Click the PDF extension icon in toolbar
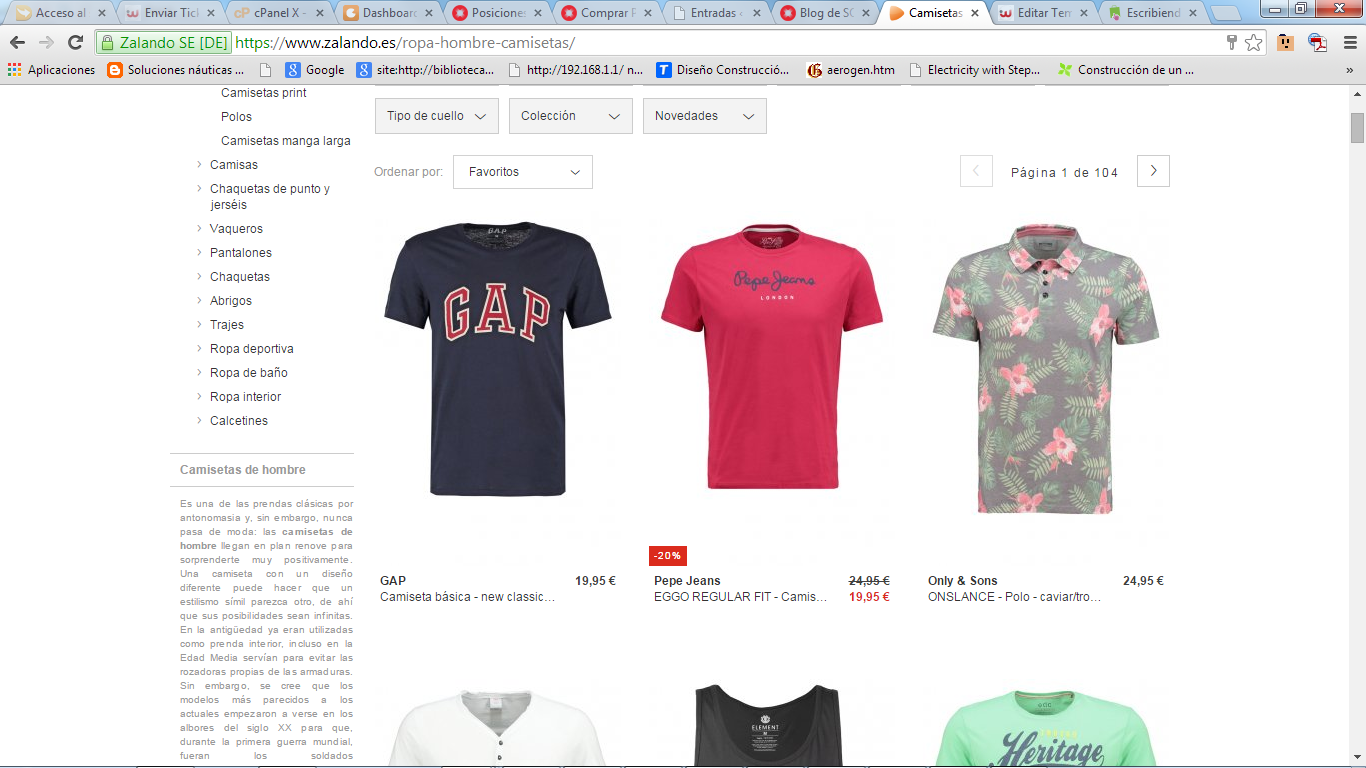Screen dimensions: 1366x768 pos(1318,43)
